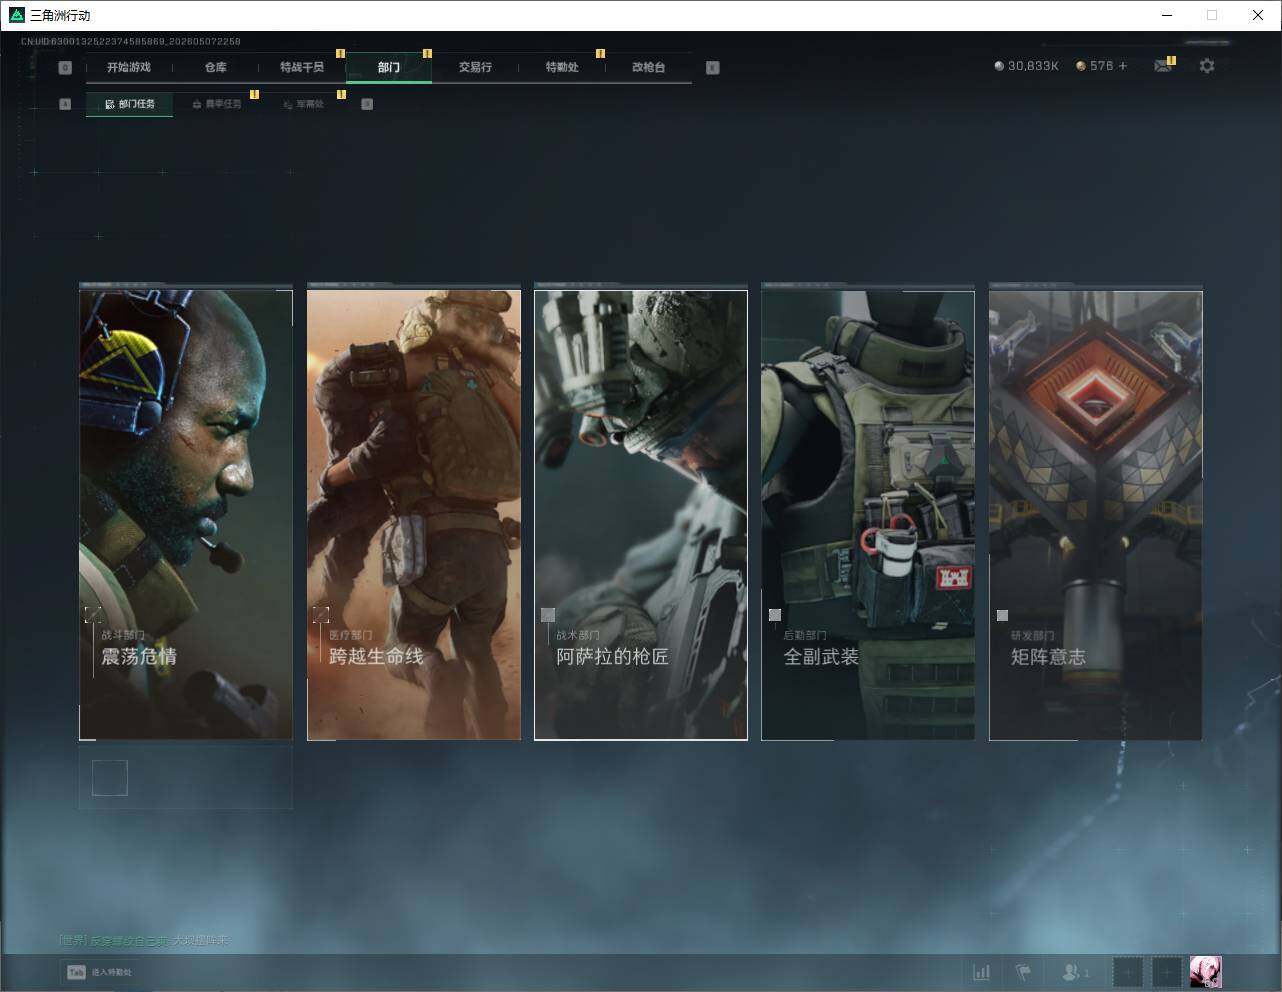Open the 矩阵意志 R&D department card

click(1096, 515)
